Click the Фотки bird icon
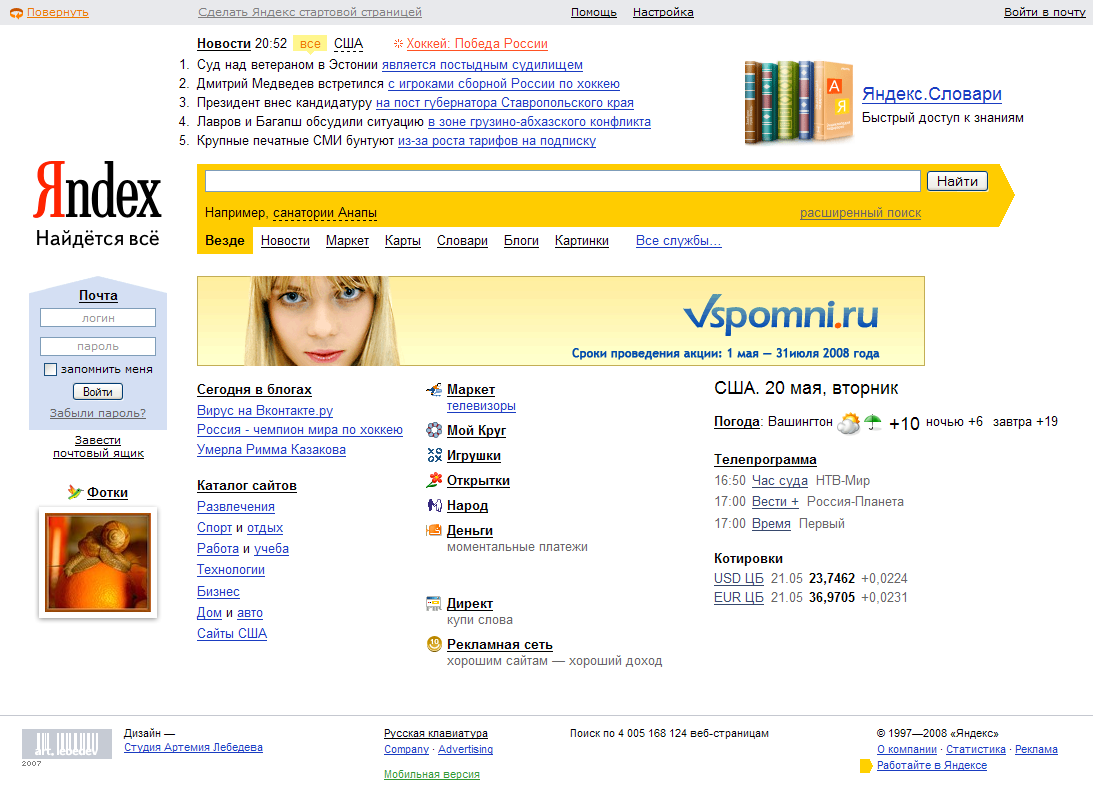Viewport: 1093px width, 807px height. [75, 492]
